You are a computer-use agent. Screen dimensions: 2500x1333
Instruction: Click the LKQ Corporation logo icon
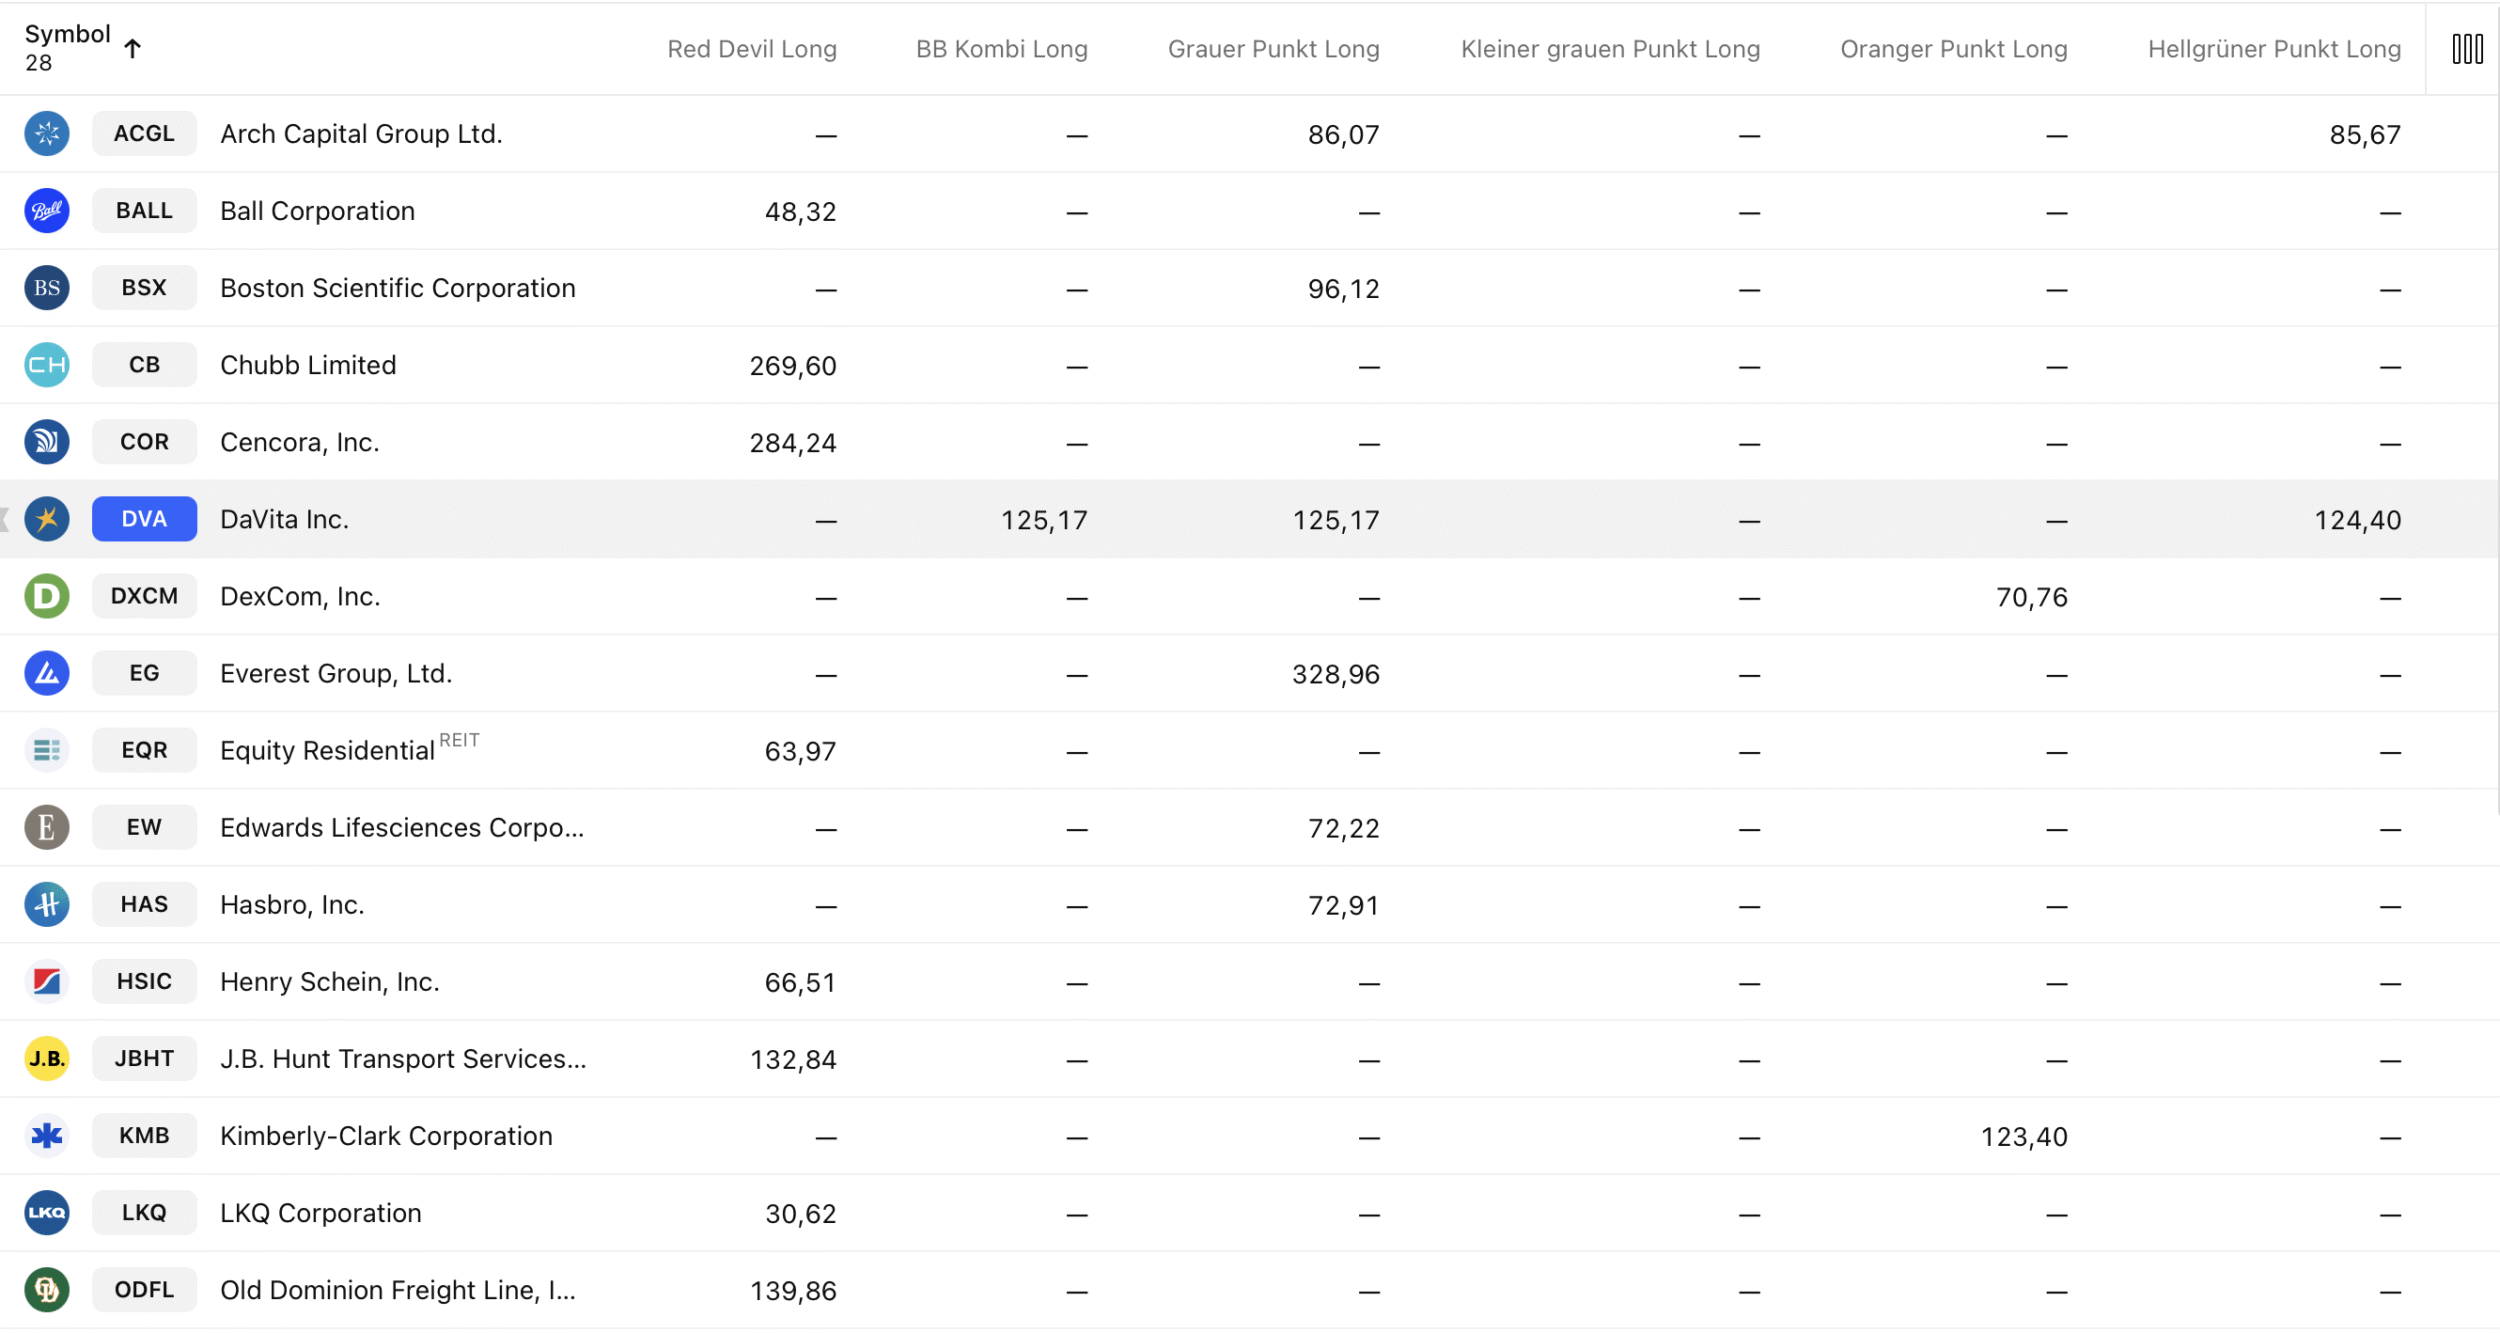coord(47,1212)
